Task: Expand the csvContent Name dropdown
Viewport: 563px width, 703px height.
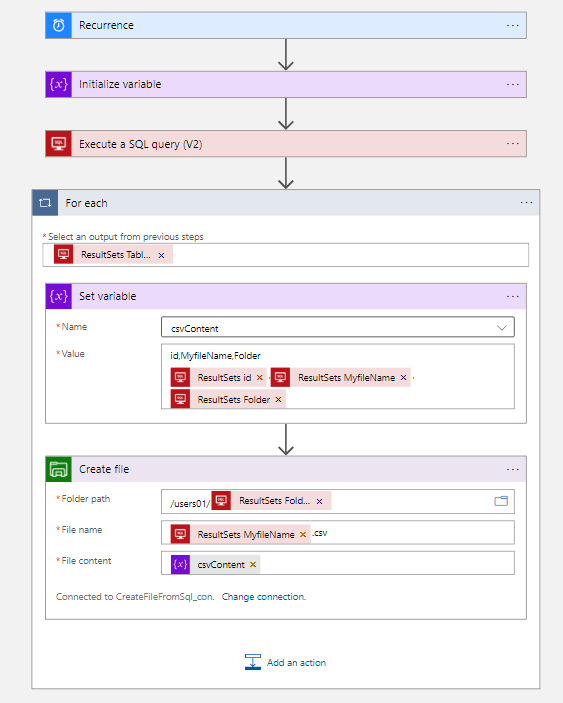Action: click(502, 328)
